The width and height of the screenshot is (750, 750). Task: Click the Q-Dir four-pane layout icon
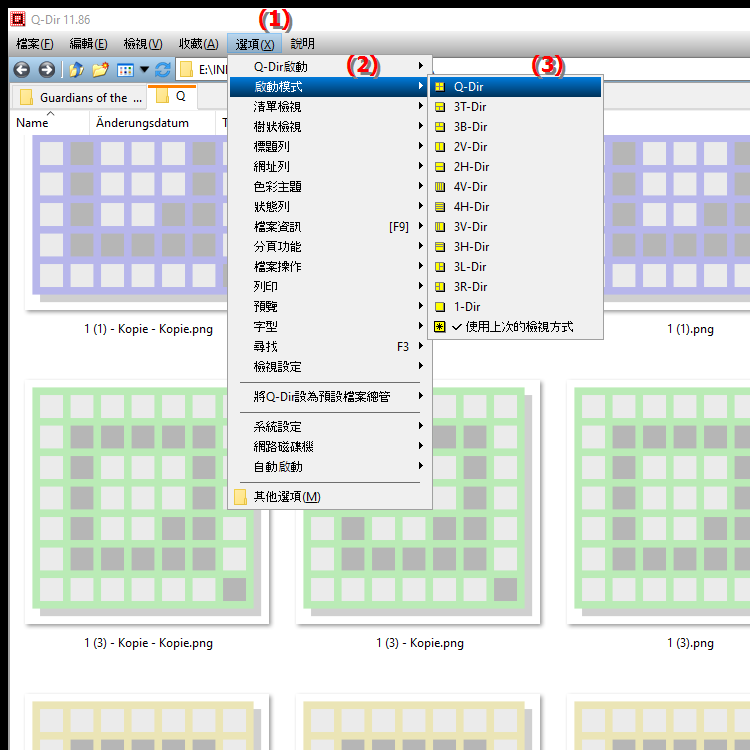point(440,87)
